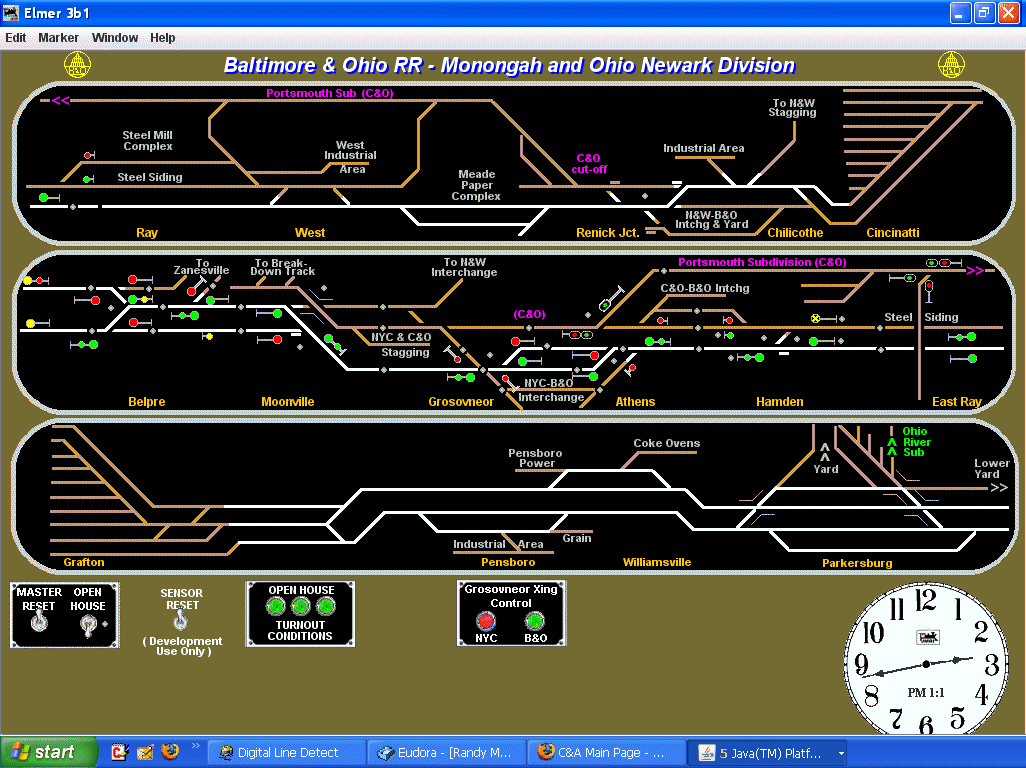Flip the Open House toggle switch
This screenshot has width=1026, height=768.
click(87, 623)
